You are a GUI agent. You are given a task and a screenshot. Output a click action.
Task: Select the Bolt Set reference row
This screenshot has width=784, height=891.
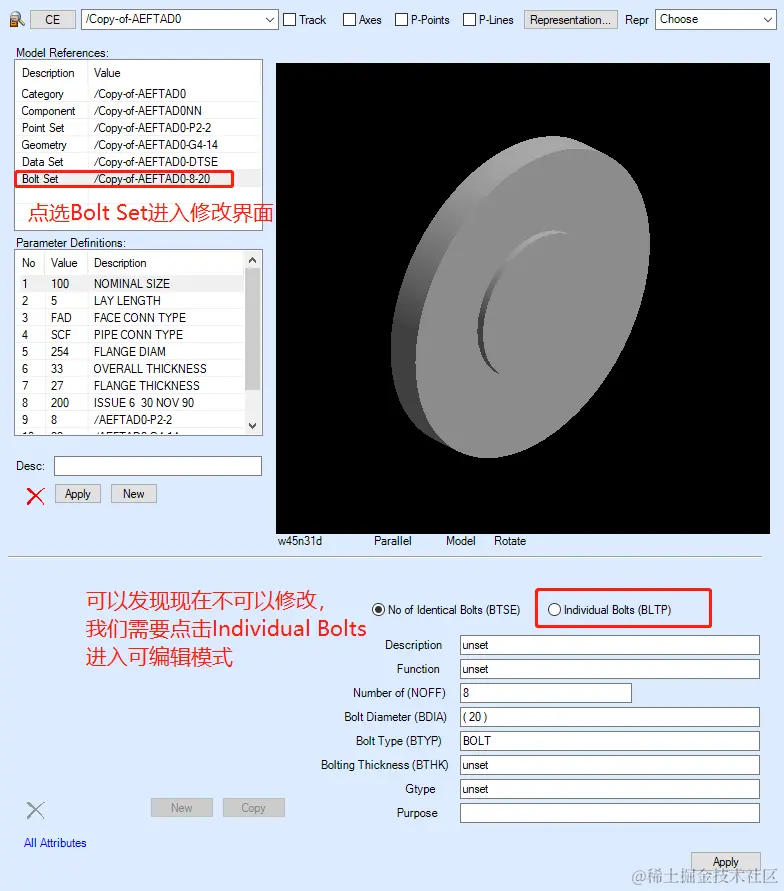point(138,179)
